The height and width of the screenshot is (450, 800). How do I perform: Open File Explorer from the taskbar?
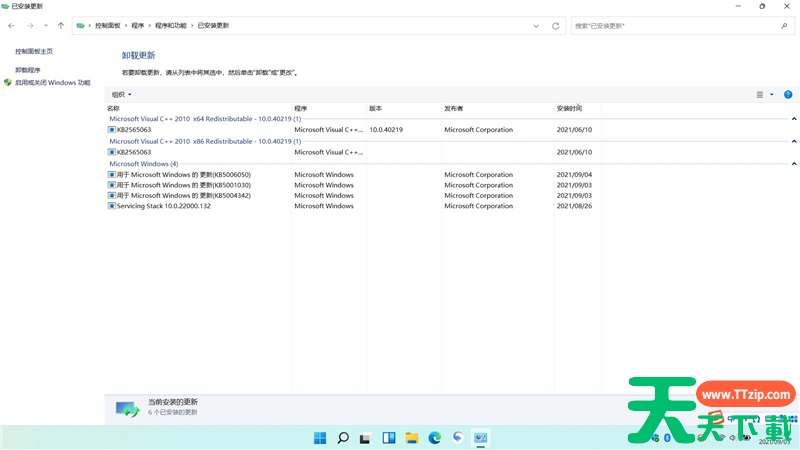click(412, 438)
